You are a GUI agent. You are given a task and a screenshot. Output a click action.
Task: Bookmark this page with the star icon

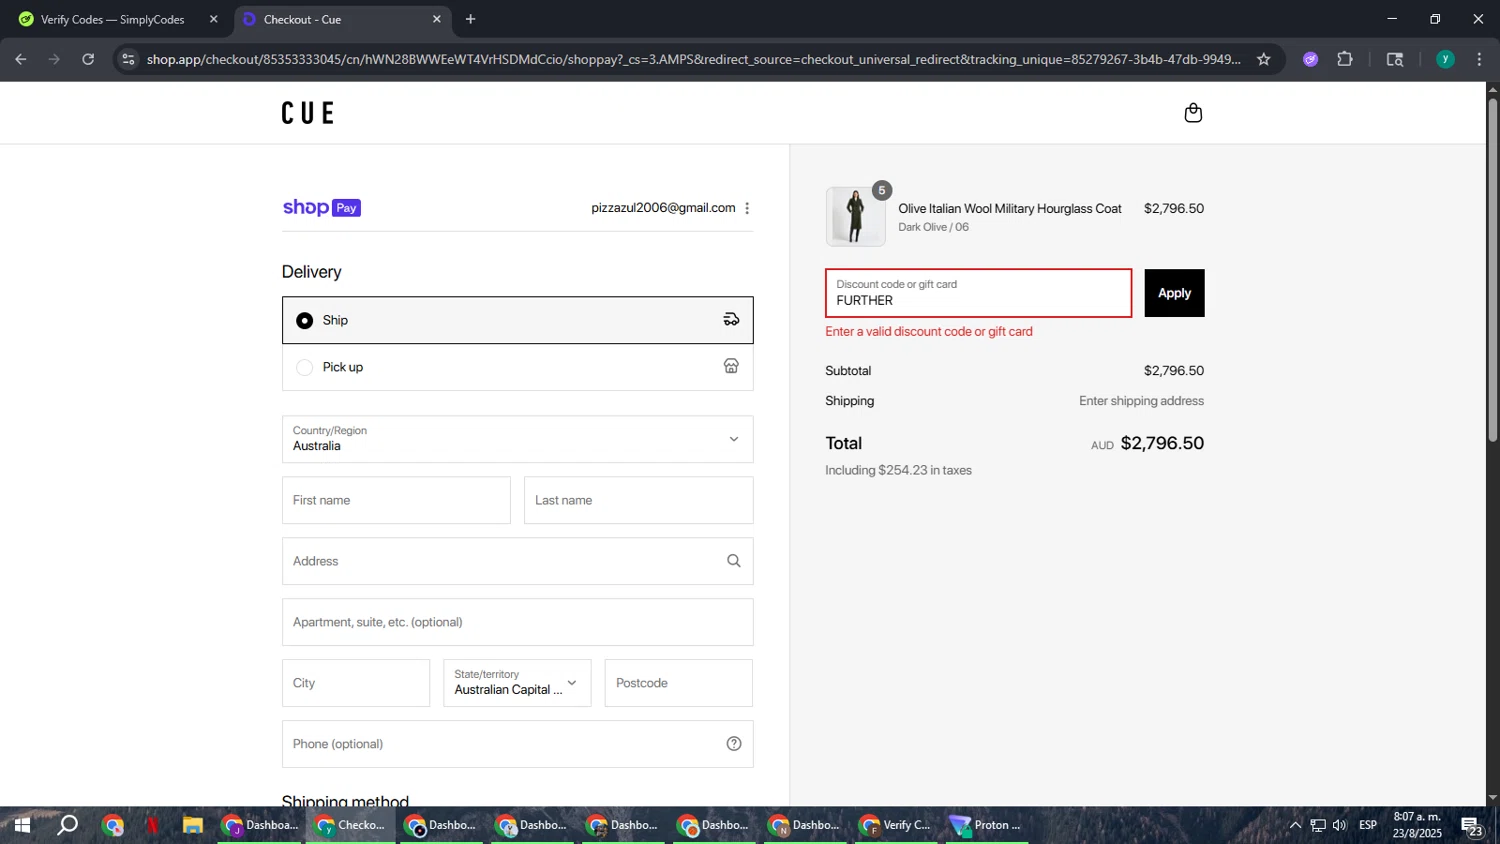pos(1264,59)
